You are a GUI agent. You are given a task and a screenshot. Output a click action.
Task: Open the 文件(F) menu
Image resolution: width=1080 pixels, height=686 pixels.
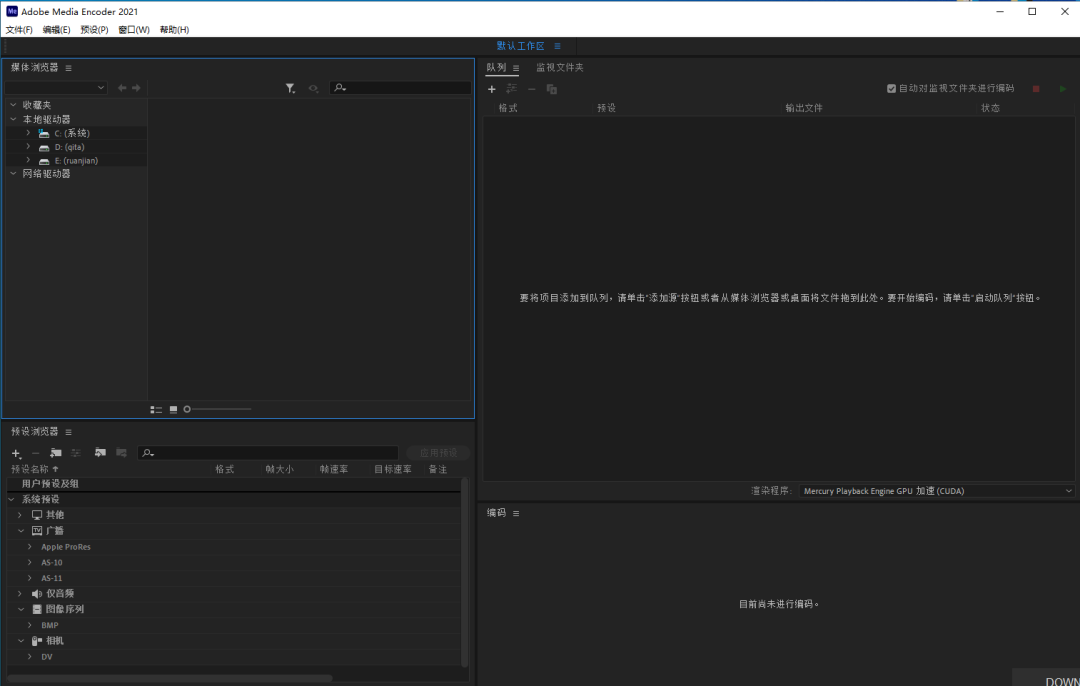(x=19, y=30)
